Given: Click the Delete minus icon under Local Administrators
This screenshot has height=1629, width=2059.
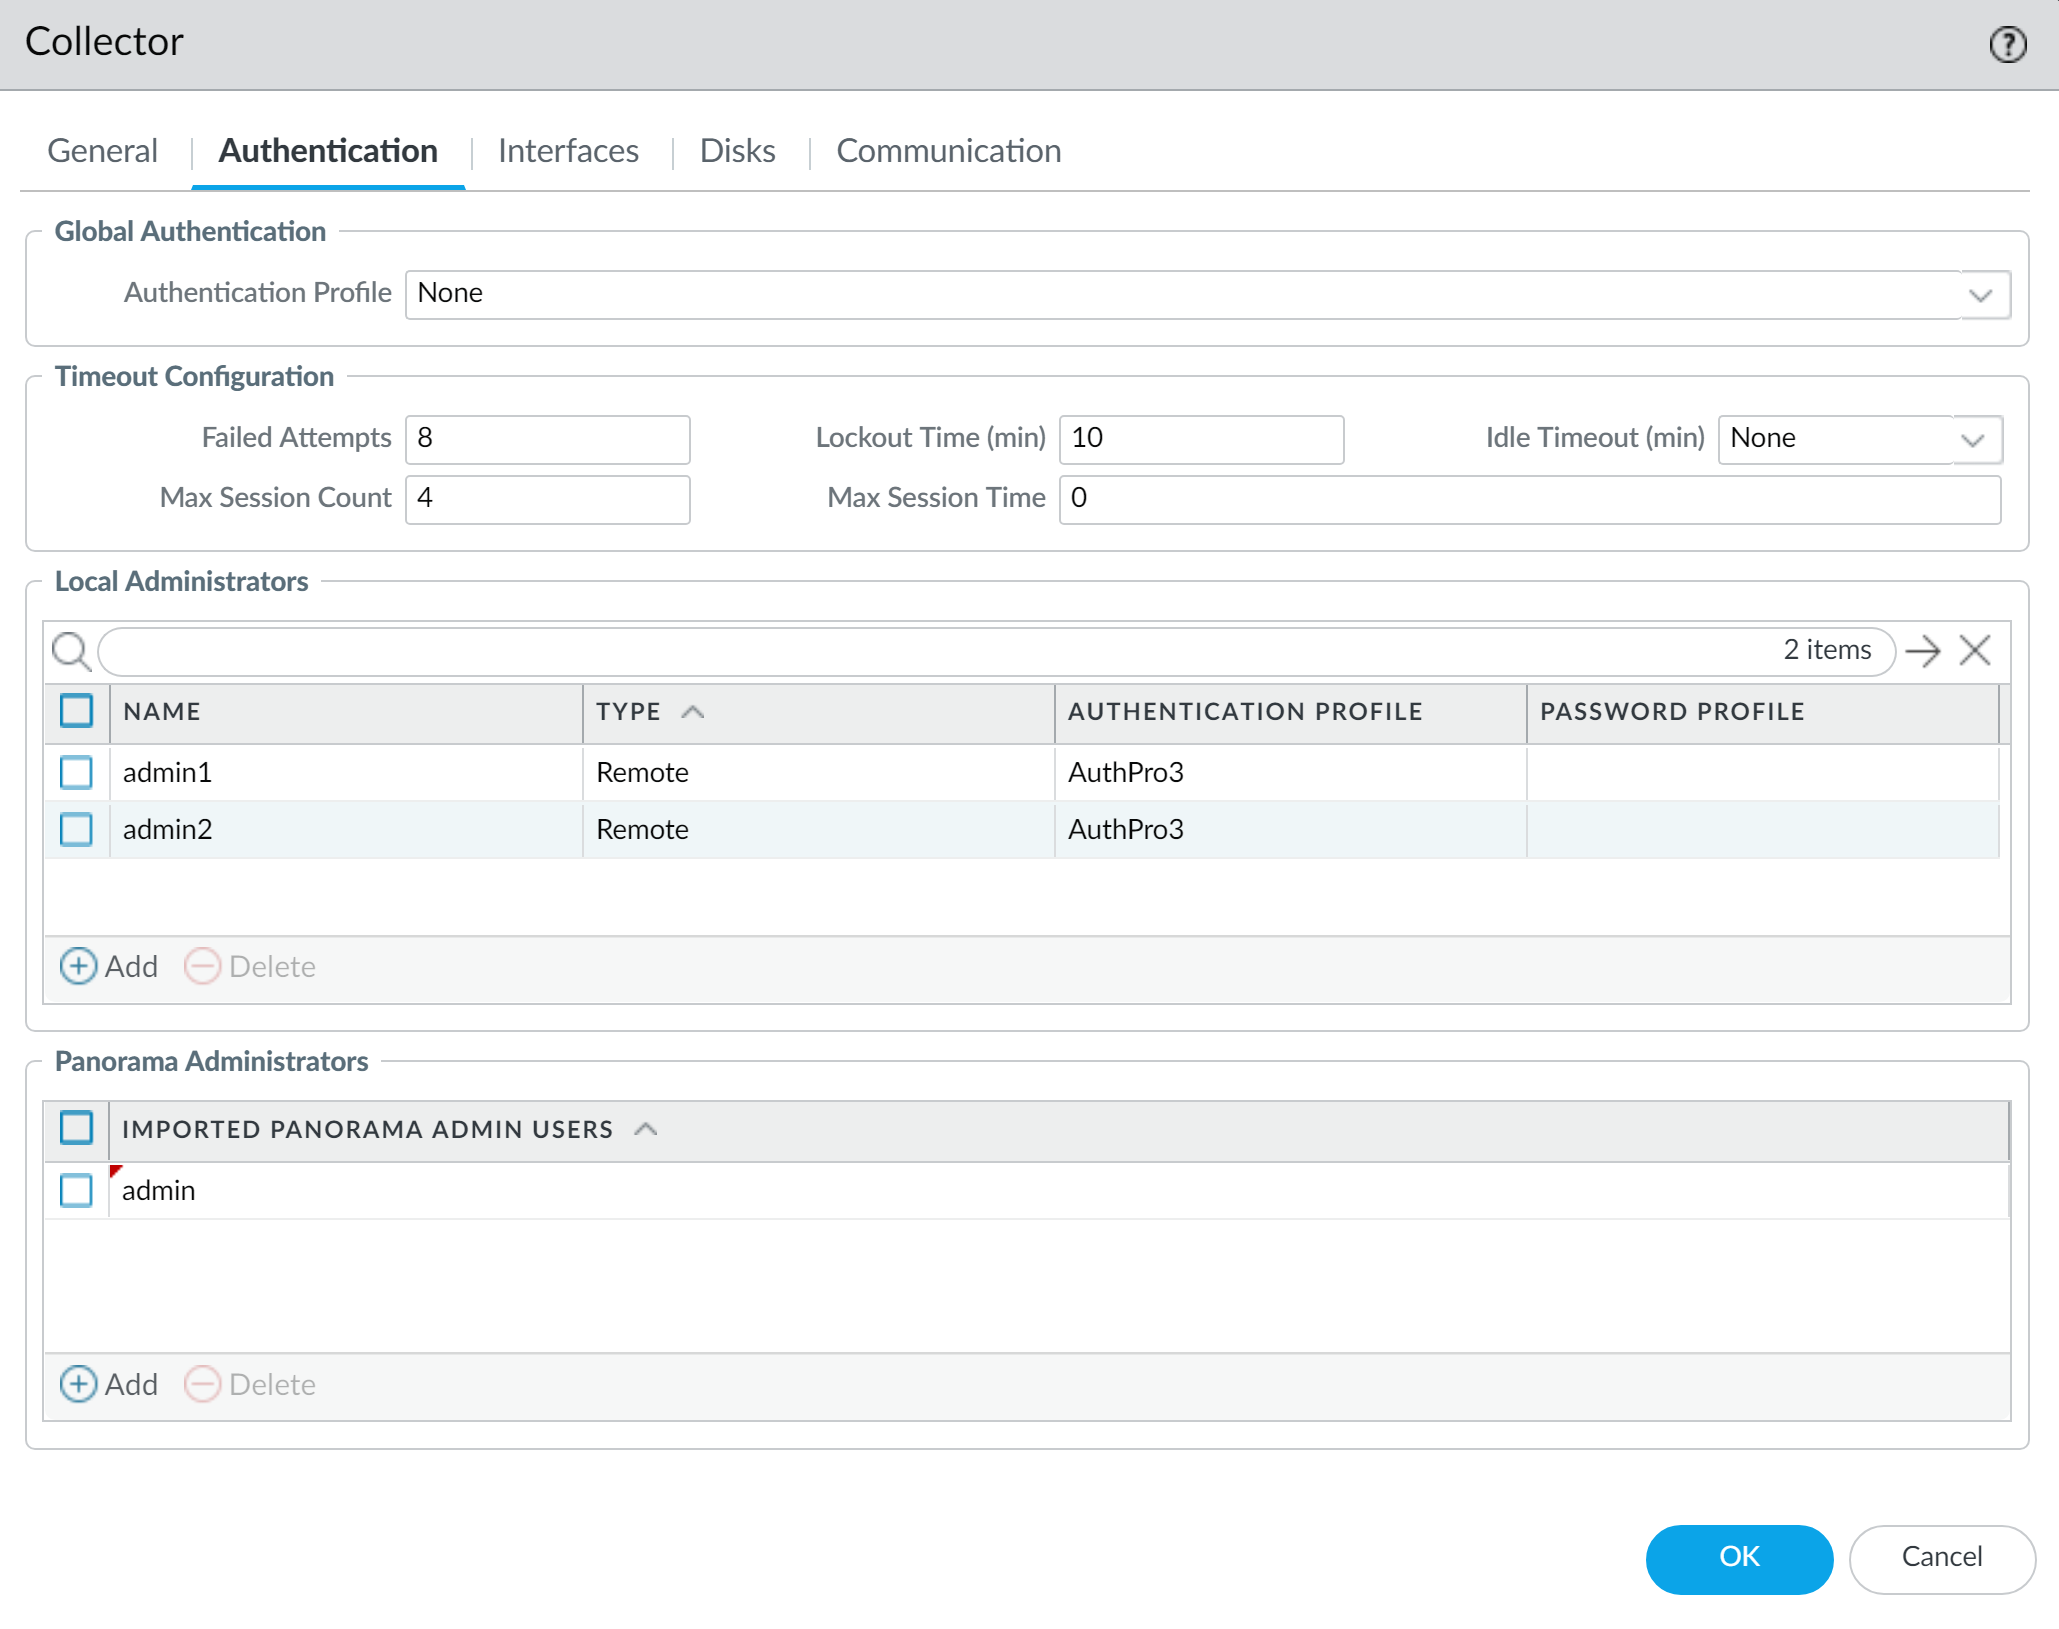Looking at the screenshot, I should click(203, 966).
